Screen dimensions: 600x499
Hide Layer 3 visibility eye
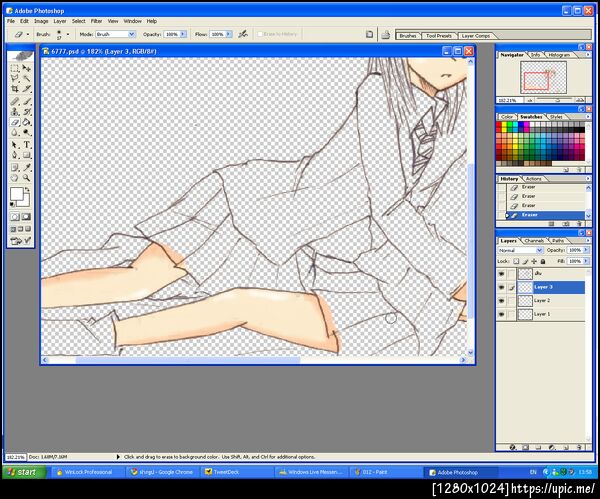pos(502,287)
